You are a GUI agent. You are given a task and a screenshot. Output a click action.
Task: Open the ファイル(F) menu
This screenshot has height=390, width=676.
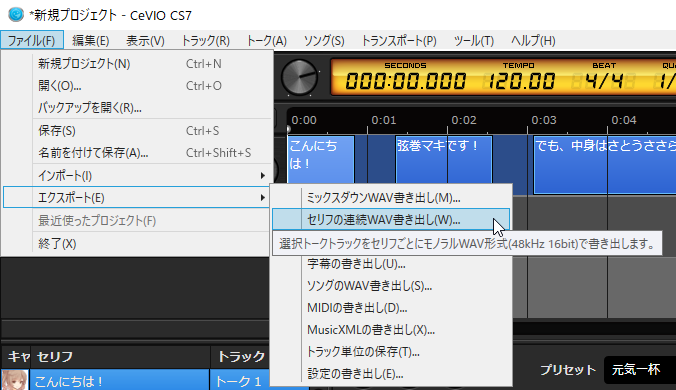32,41
